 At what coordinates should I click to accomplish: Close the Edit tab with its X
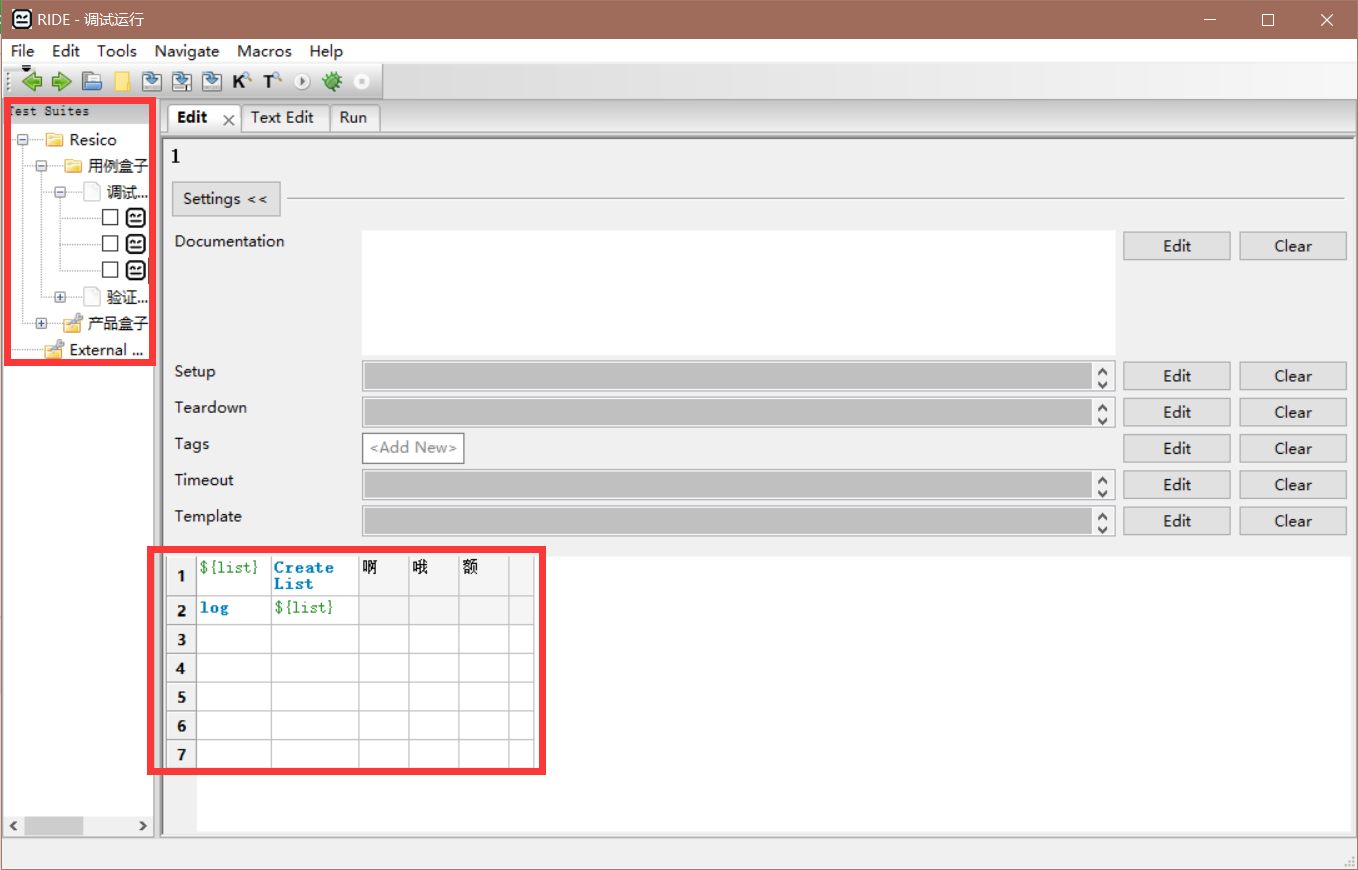(x=228, y=120)
